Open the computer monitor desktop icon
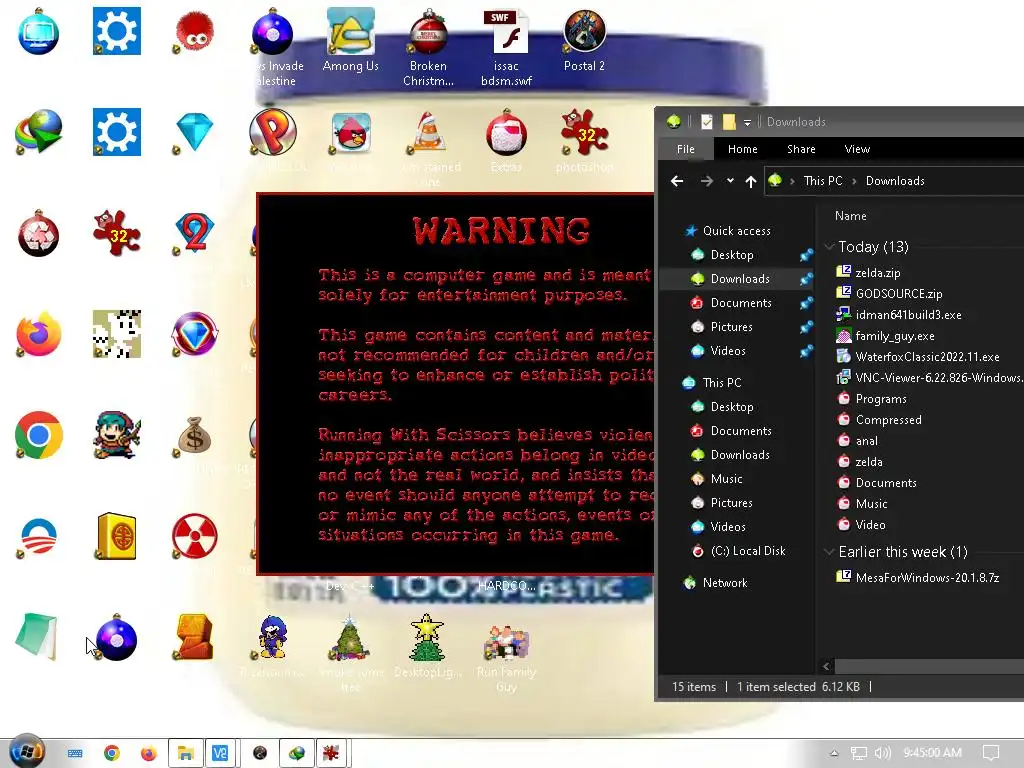Image resolution: width=1024 pixels, height=768 pixels. [x=39, y=31]
